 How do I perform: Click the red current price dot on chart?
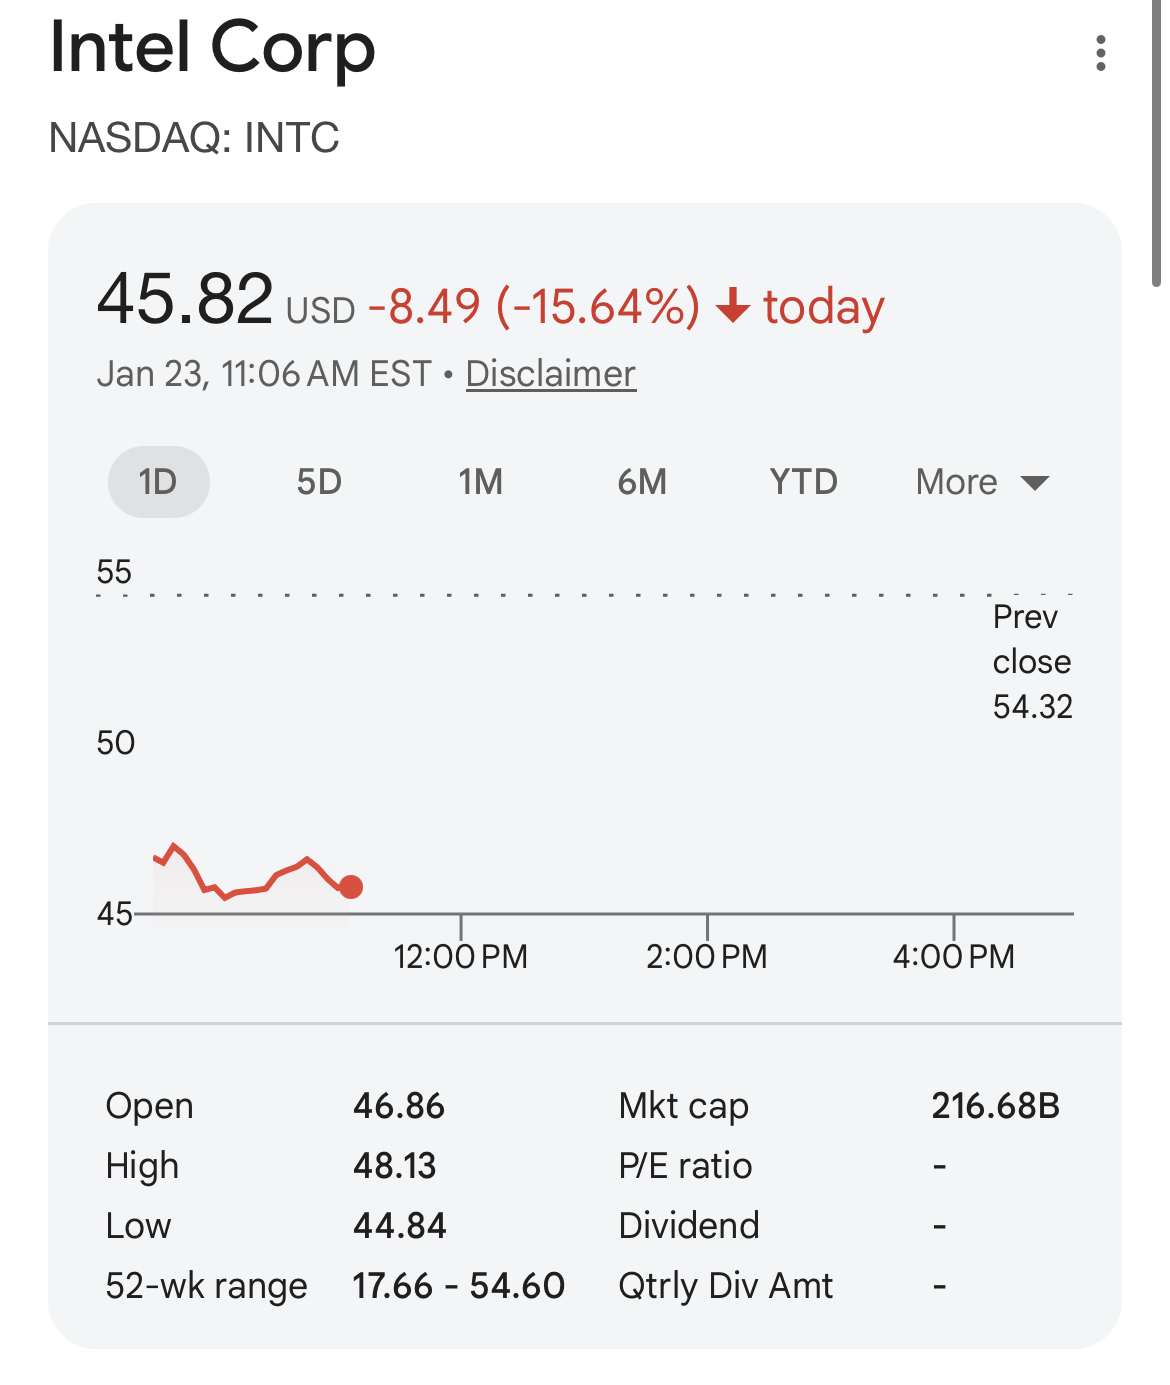351,887
